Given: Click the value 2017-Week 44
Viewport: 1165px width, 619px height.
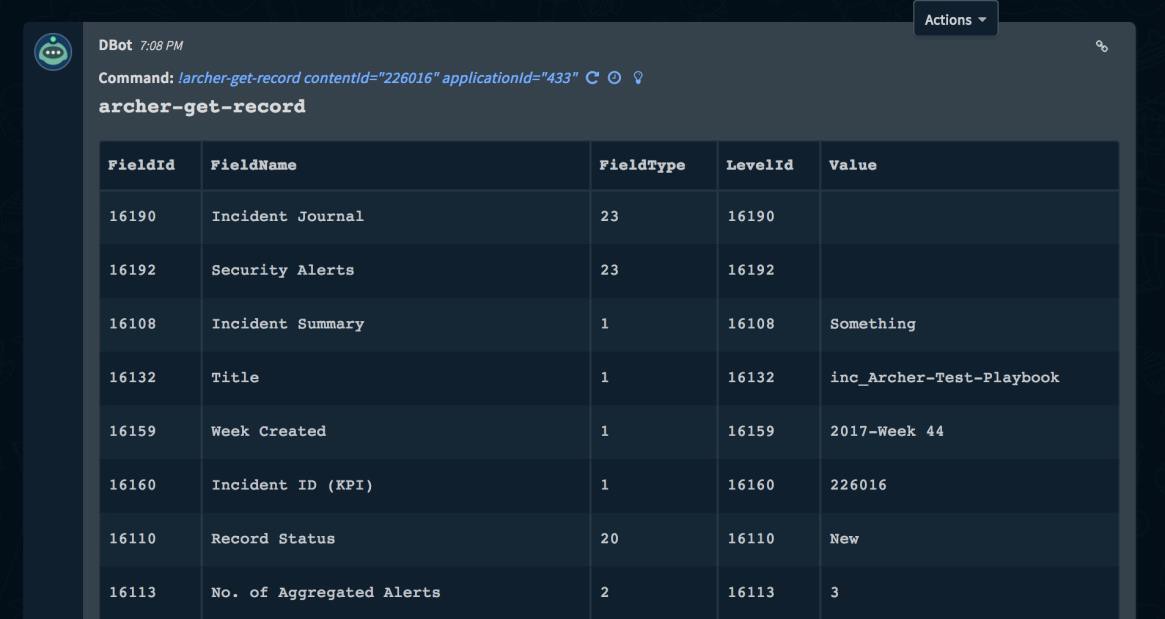Looking at the screenshot, I should click(886, 431).
